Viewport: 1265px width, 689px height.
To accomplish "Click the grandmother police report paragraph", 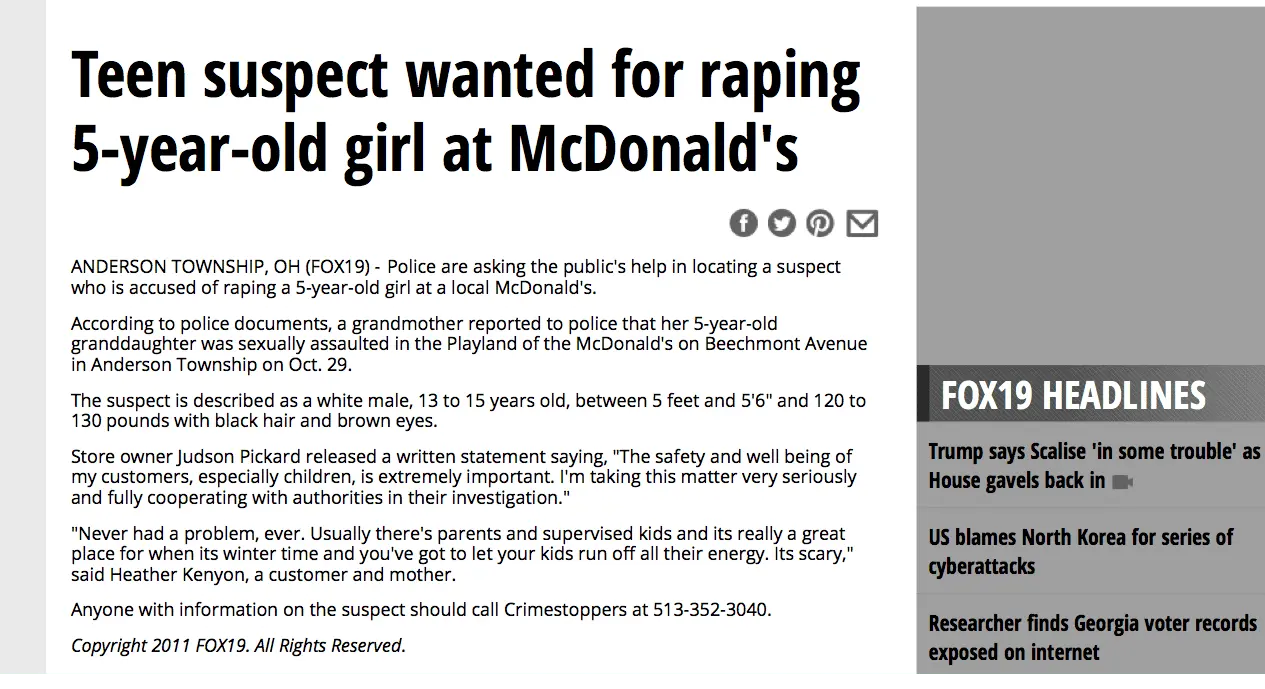I will [469, 344].
